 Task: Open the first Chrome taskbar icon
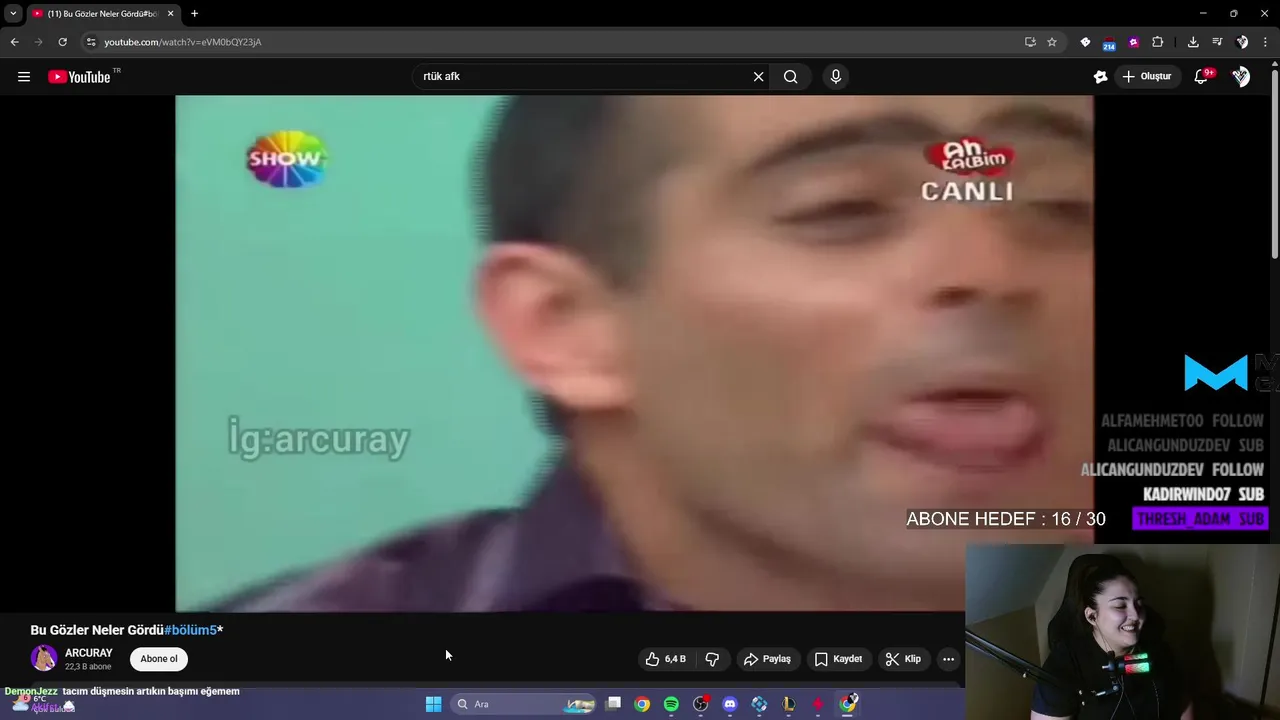click(x=642, y=704)
